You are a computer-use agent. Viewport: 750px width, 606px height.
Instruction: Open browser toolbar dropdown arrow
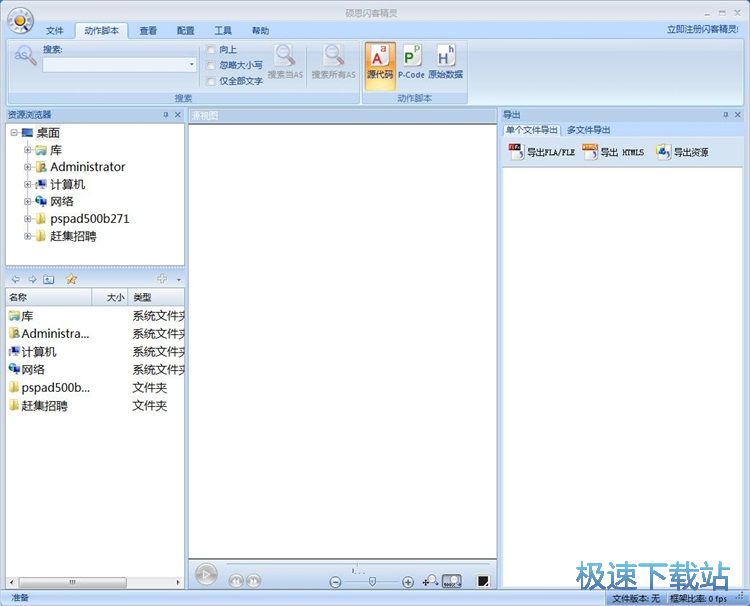[179, 280]
